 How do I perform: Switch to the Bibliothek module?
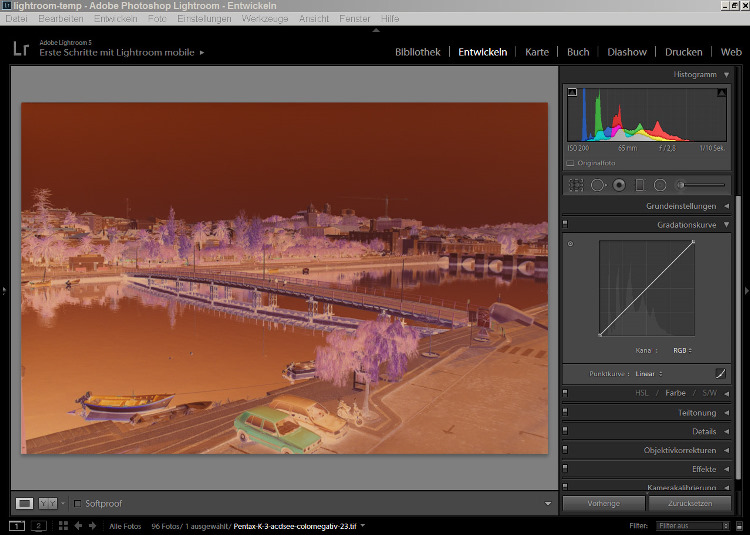coord(417,52)
